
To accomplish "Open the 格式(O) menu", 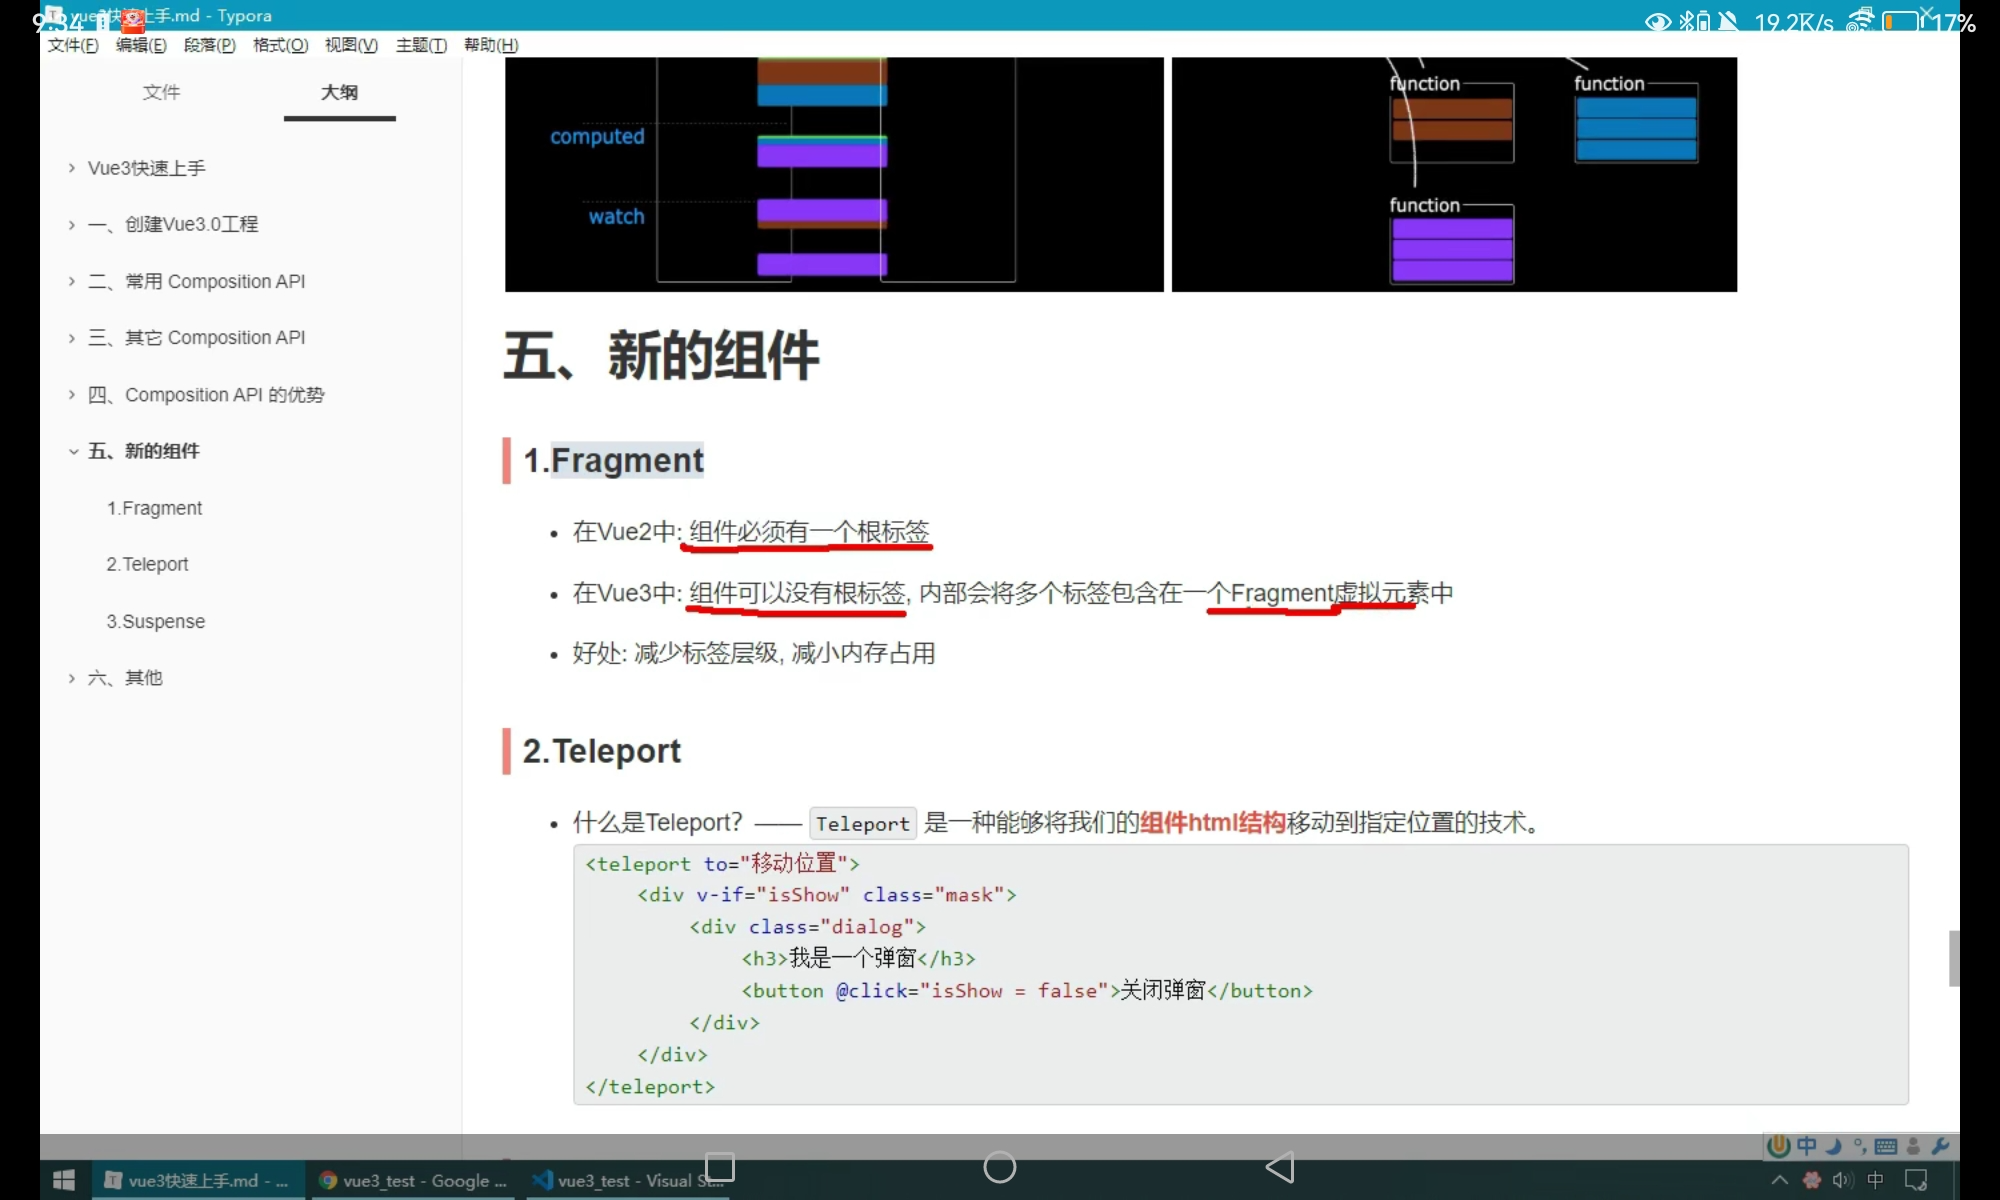I will pyautogui.click(x=280, y=45).
